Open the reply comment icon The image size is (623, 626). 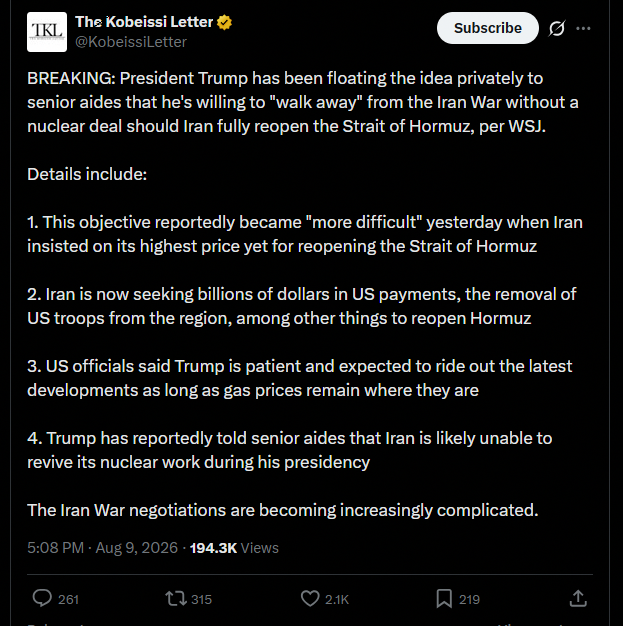(x=42, y=598)
